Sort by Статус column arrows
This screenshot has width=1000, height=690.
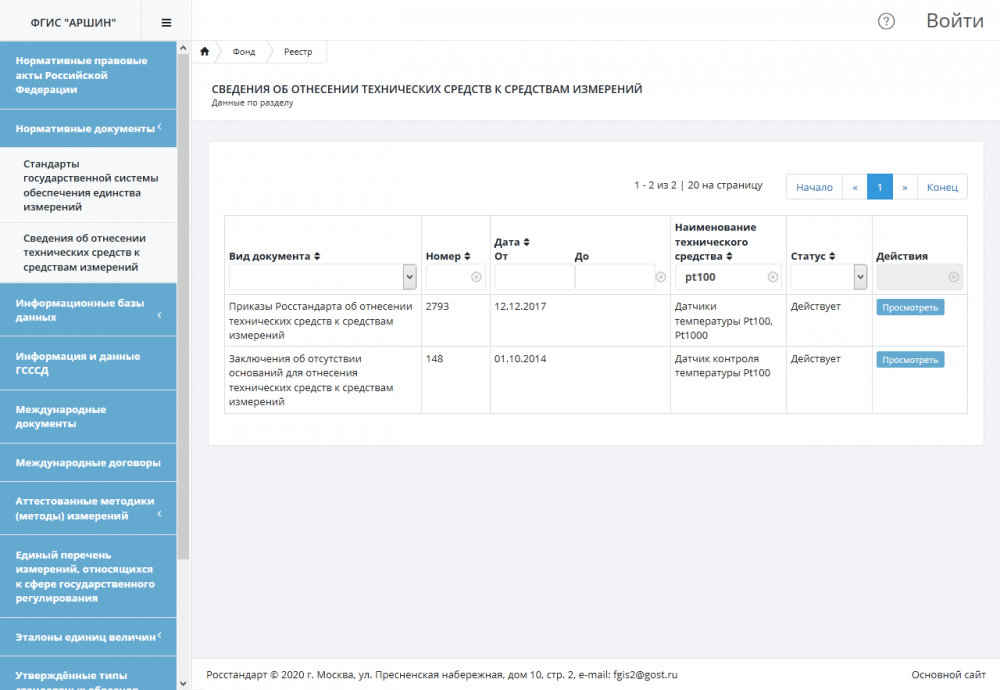832,256
